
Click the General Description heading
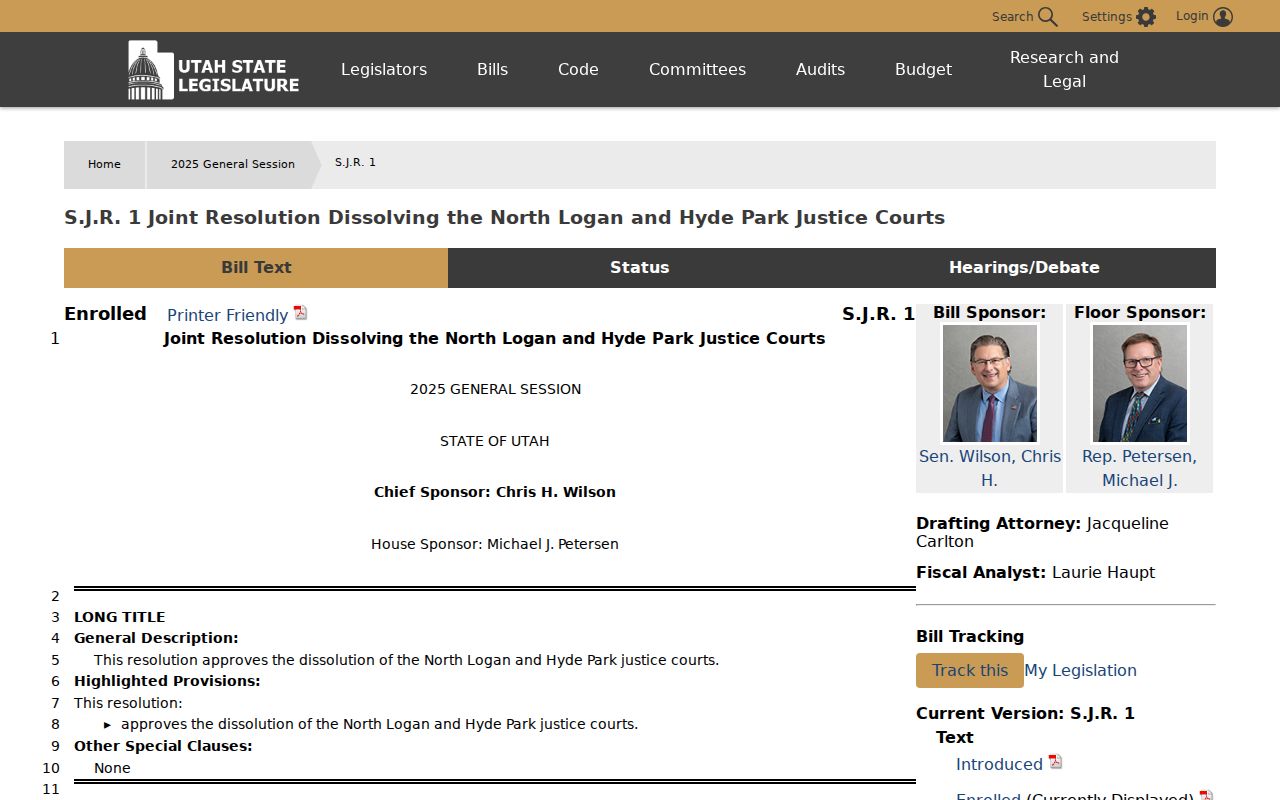156,638
